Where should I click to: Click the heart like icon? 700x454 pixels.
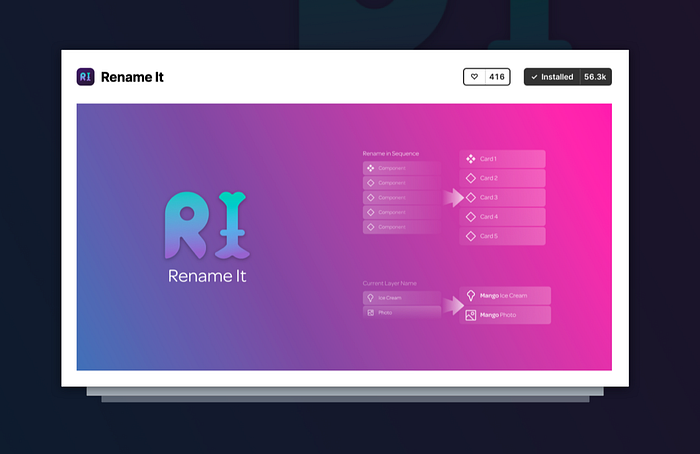click(x=475, y=77)
